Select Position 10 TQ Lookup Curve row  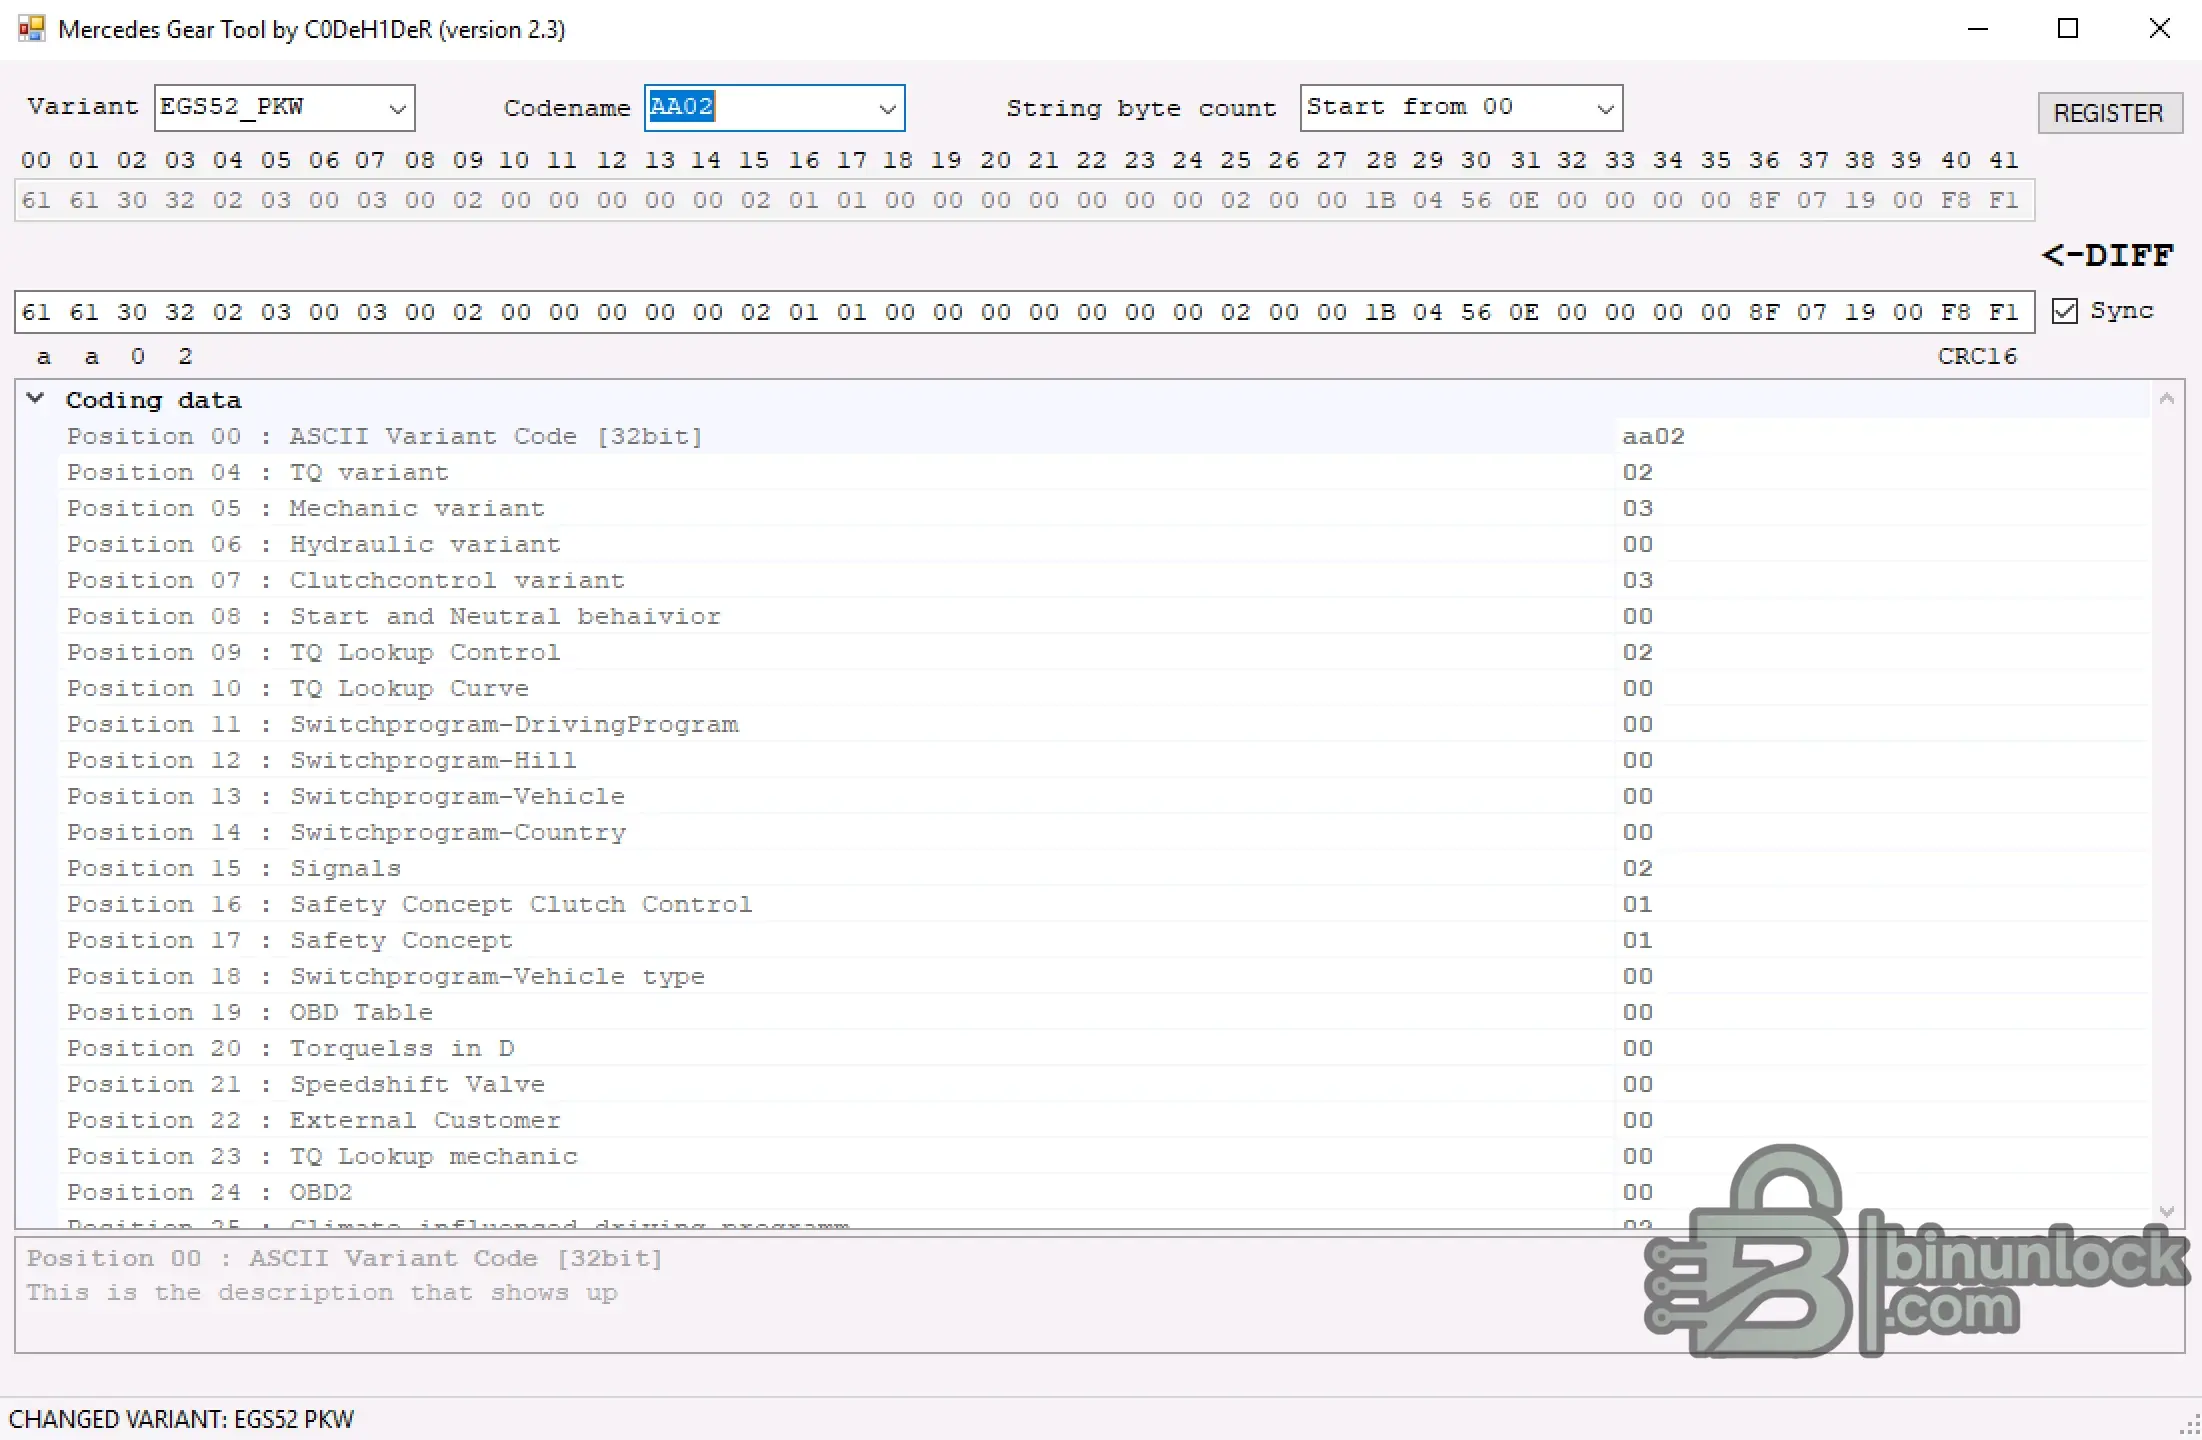[x=1104, y=688]
